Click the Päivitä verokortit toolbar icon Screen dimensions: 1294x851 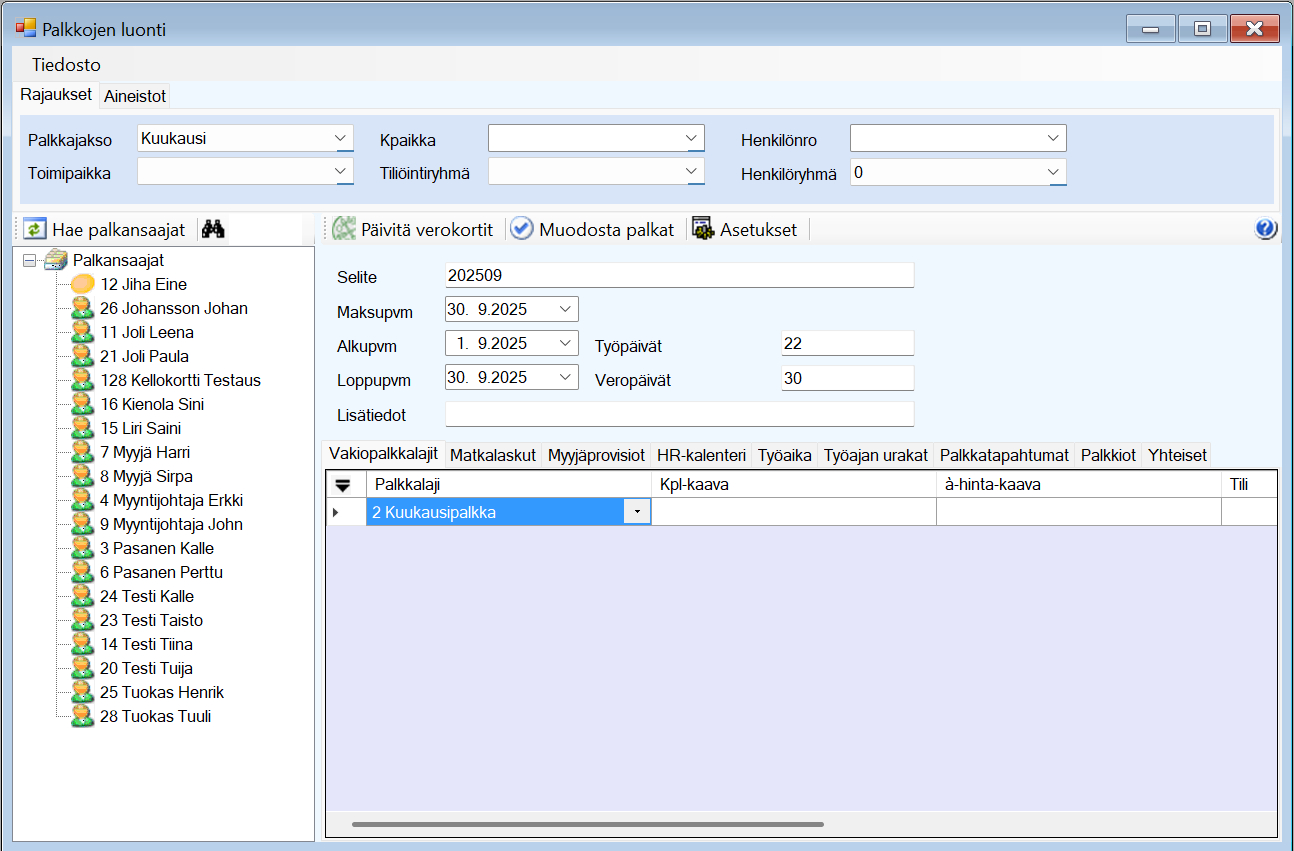[x=345, y=230]
